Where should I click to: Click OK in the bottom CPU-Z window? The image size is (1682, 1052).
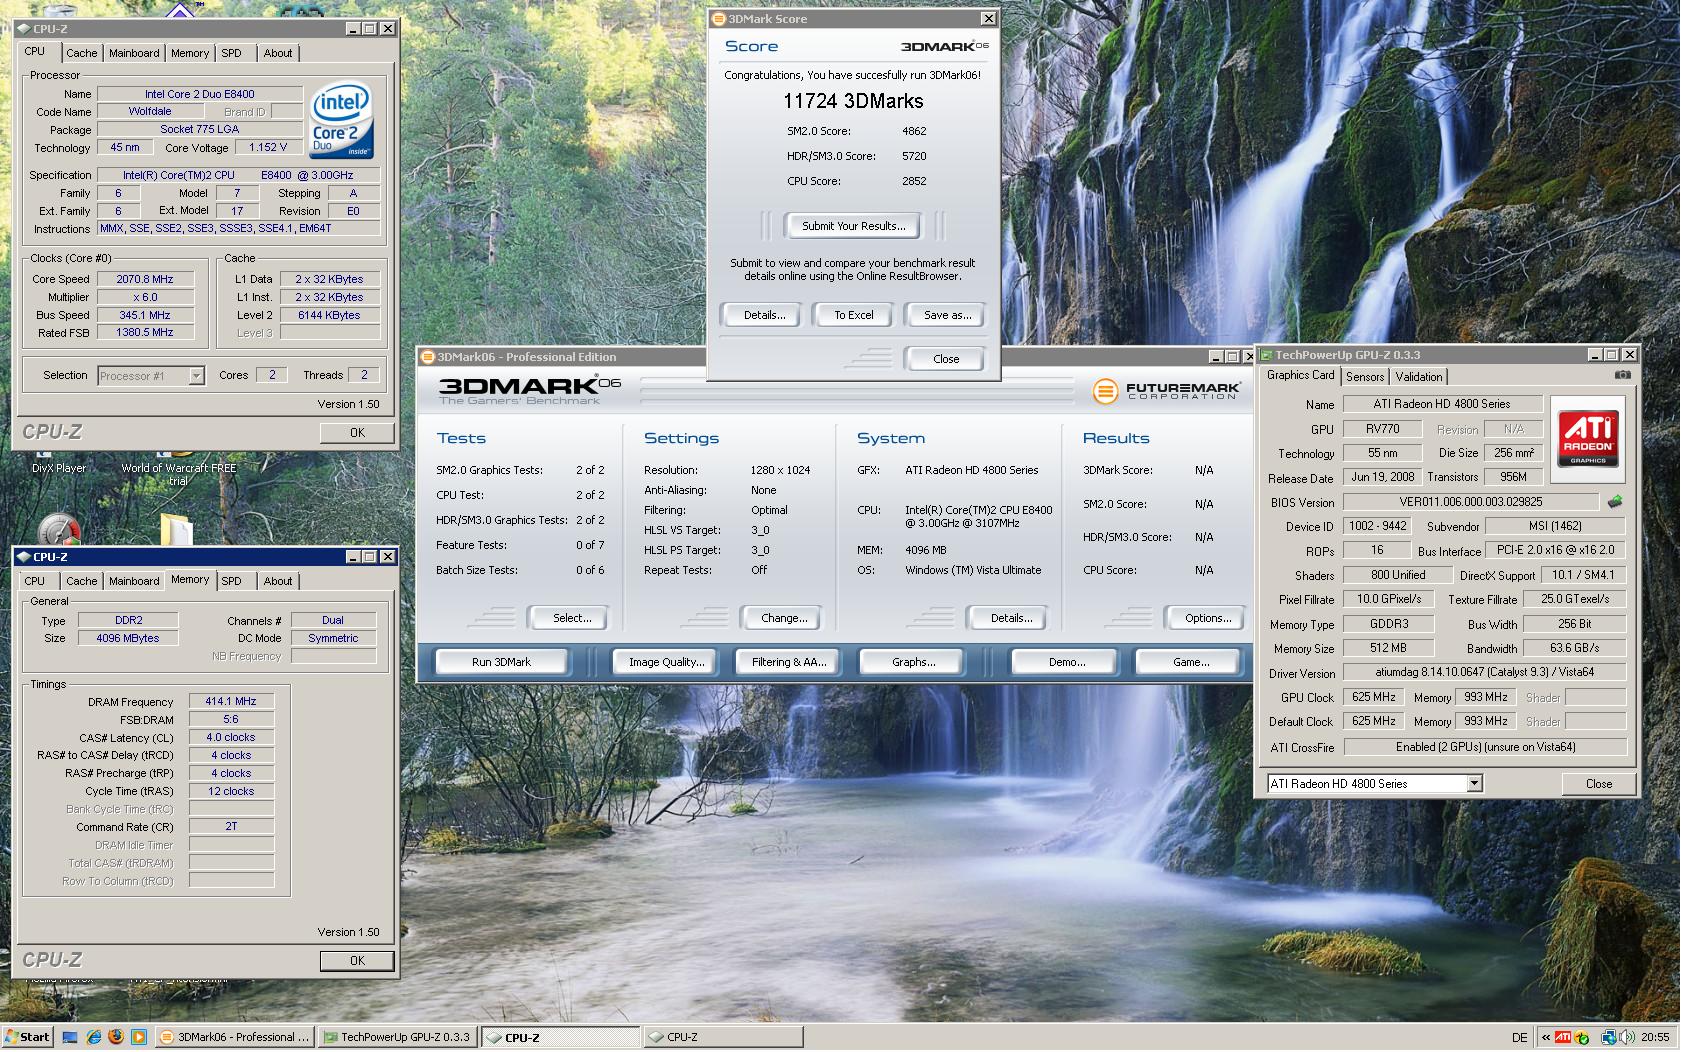pos(357,961)
